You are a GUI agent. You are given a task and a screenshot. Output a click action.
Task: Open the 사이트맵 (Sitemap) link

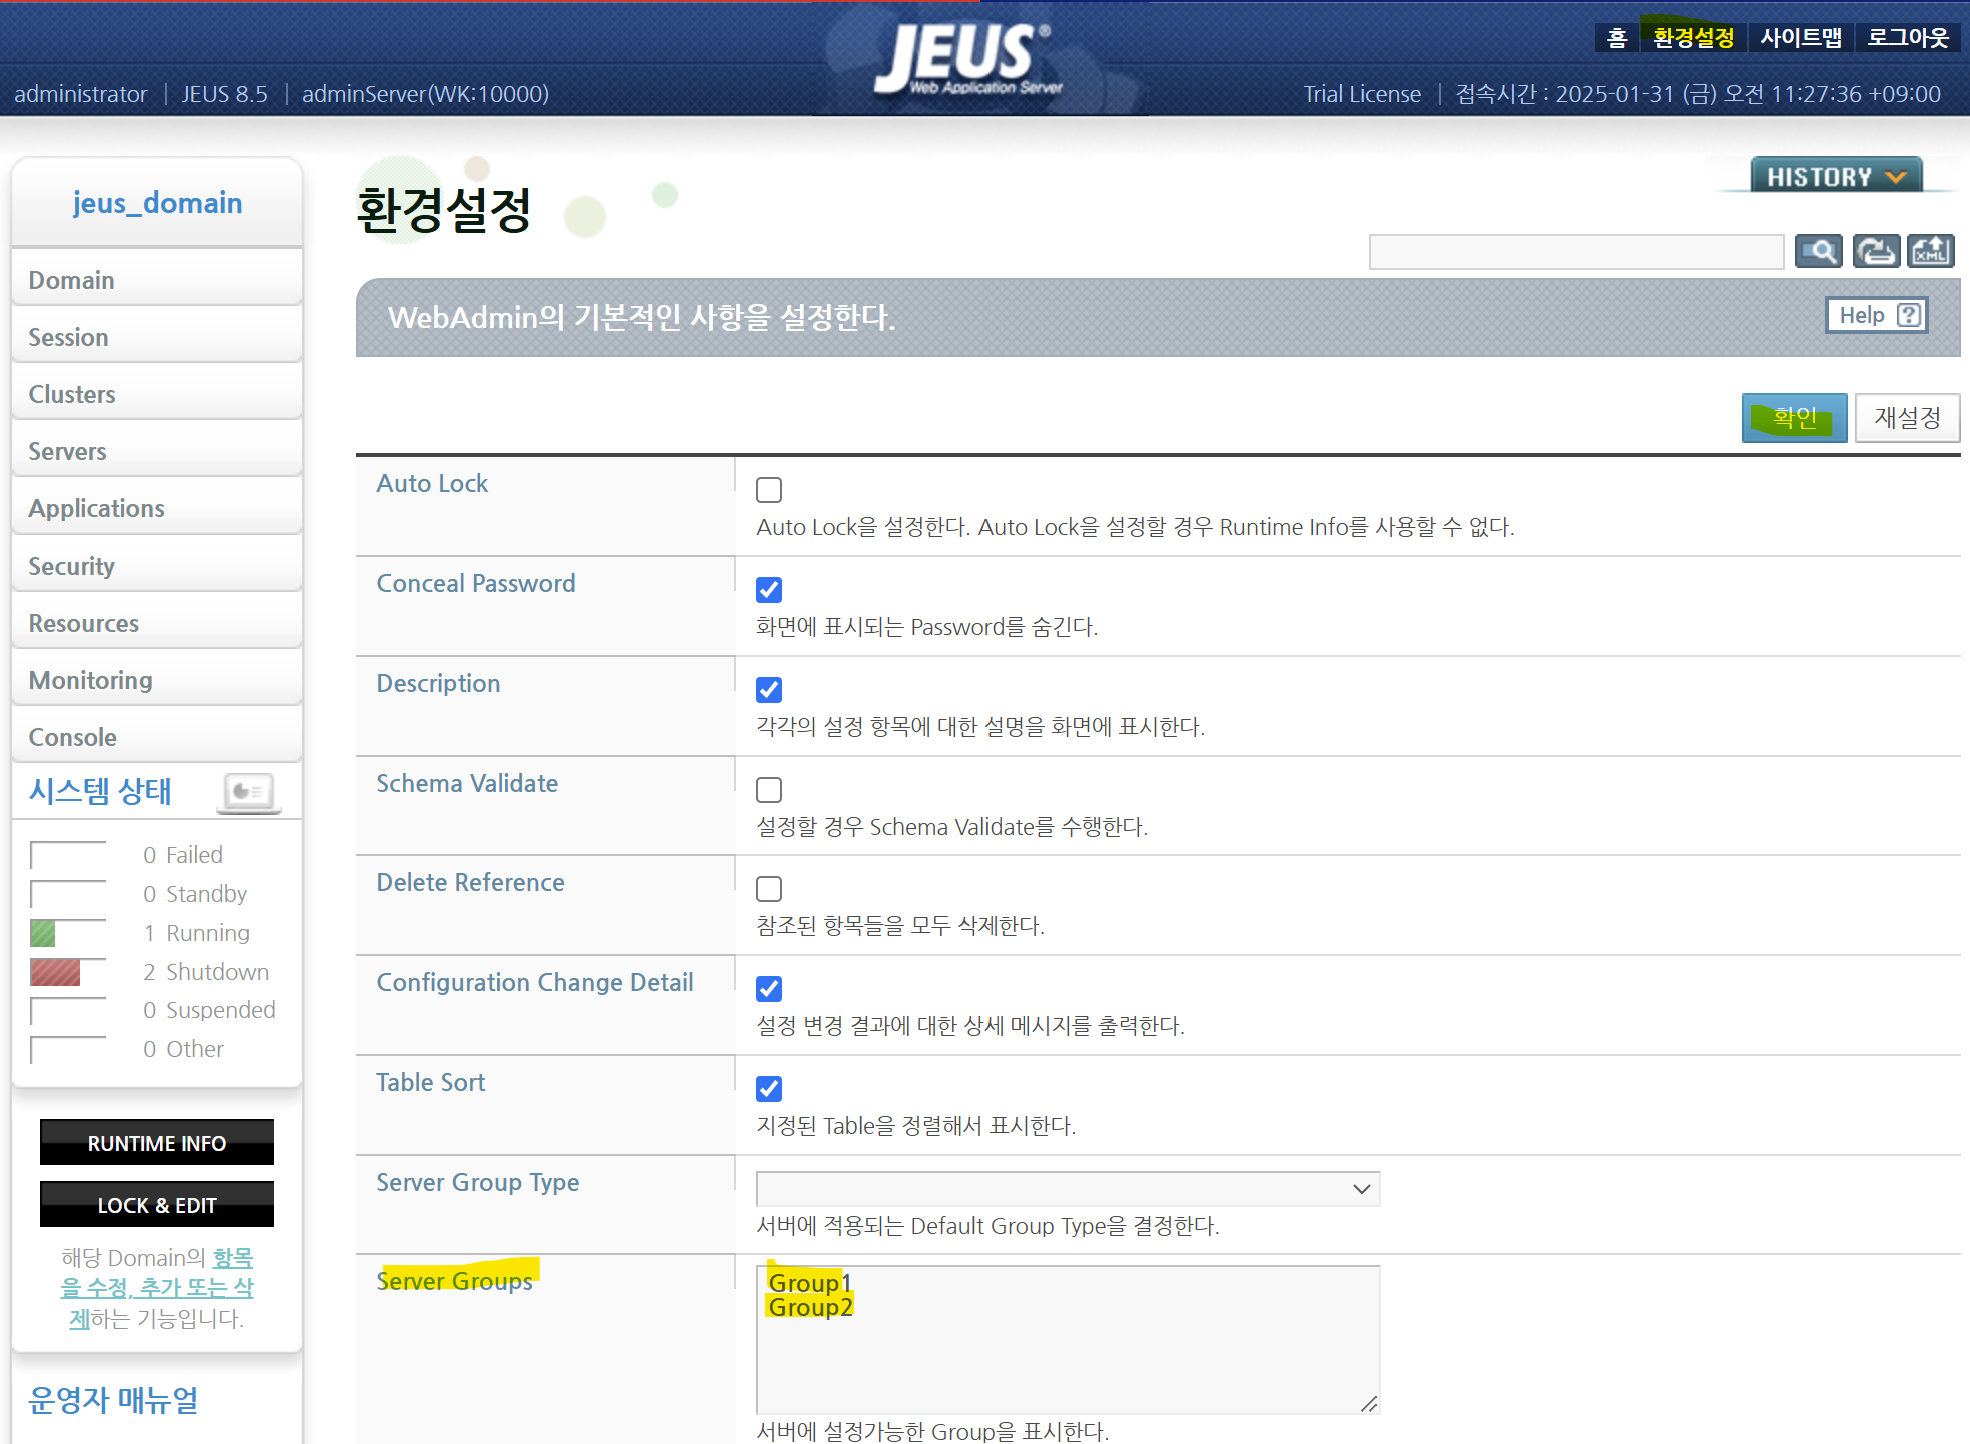click(x=1800, y=38)
